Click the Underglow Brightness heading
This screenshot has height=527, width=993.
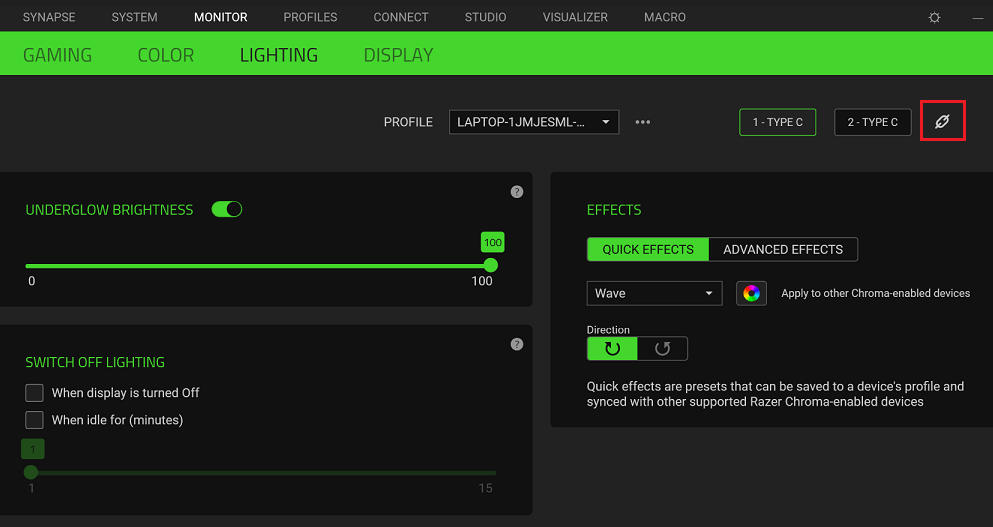[x=109, y=210]
